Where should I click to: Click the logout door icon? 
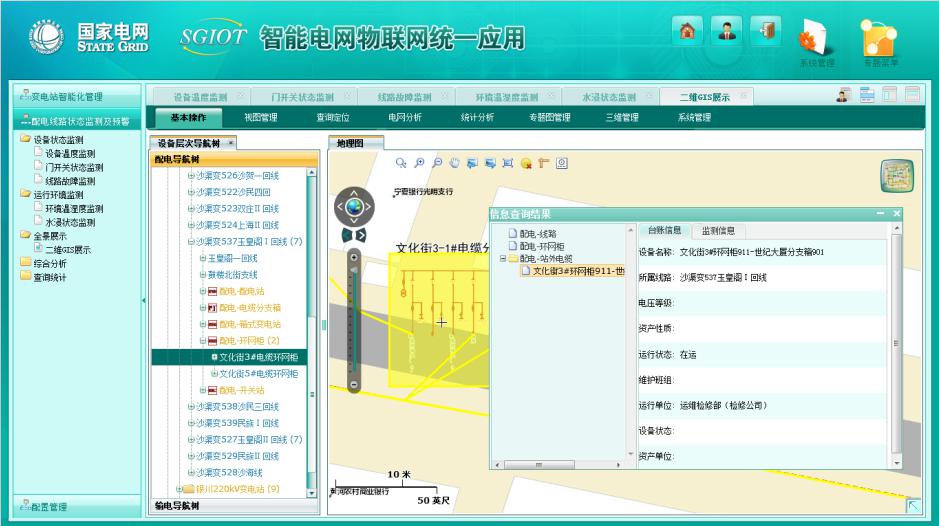coord(767,31)
